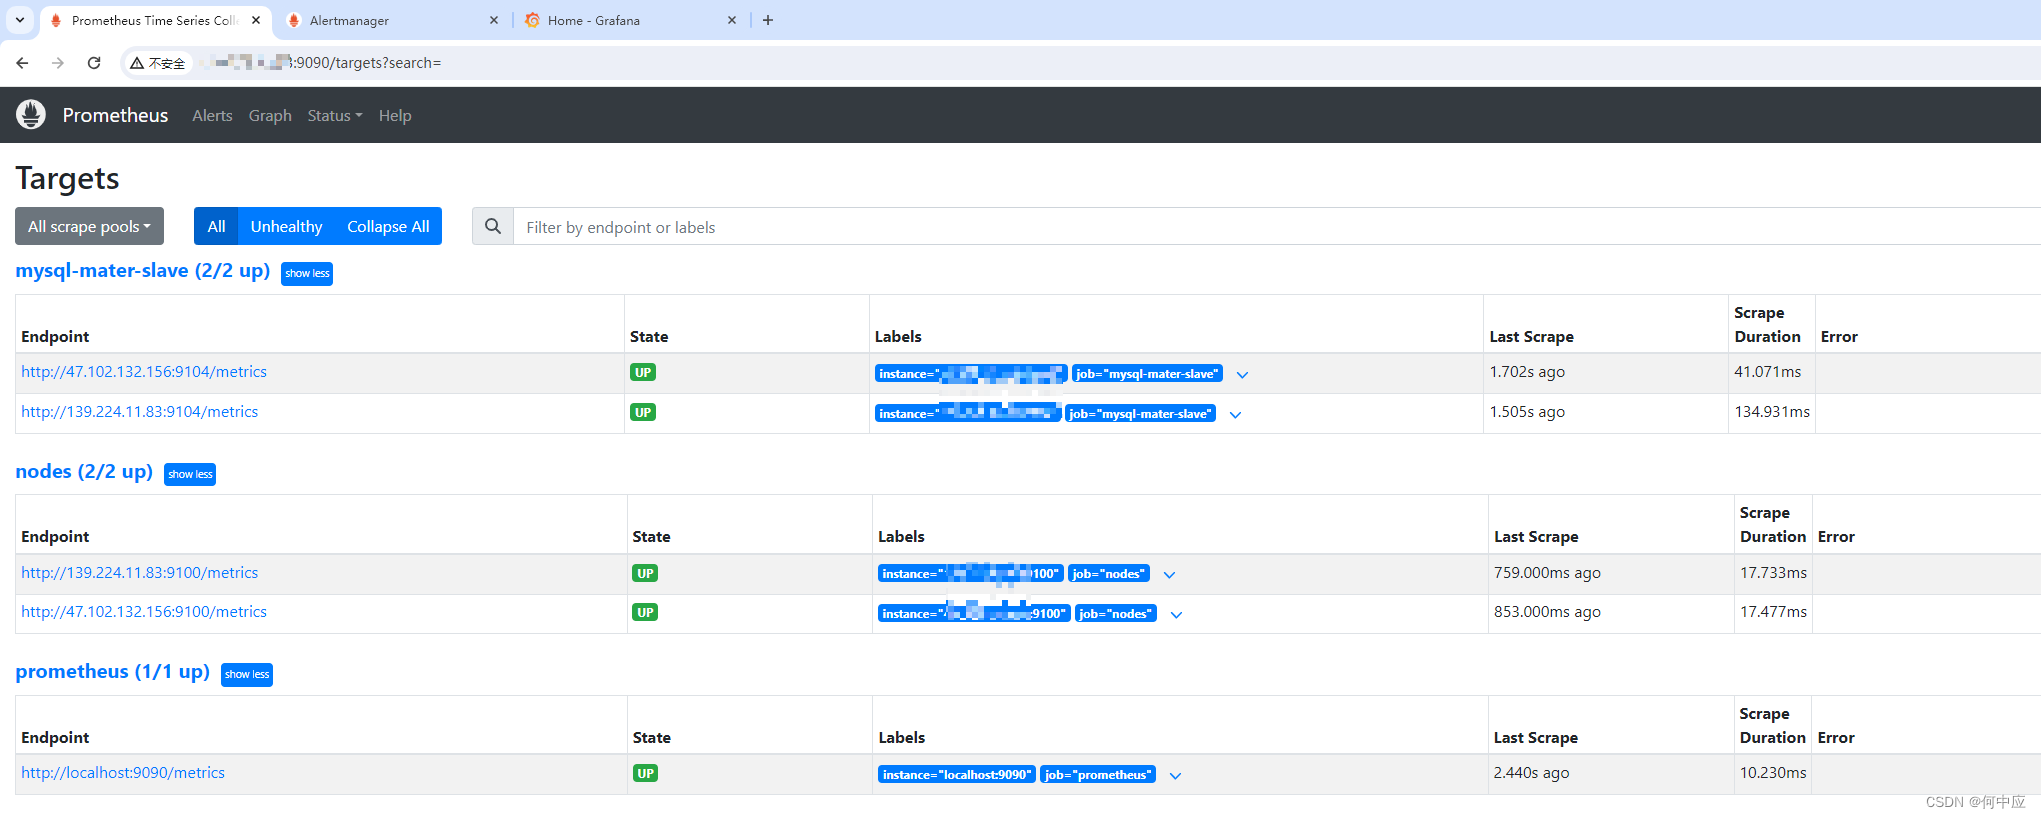Image resolution: width=2041 pixels, height=818 pixels.
Task: Open a new browser tab with plus icon
Action: click(x=768, y=20)
